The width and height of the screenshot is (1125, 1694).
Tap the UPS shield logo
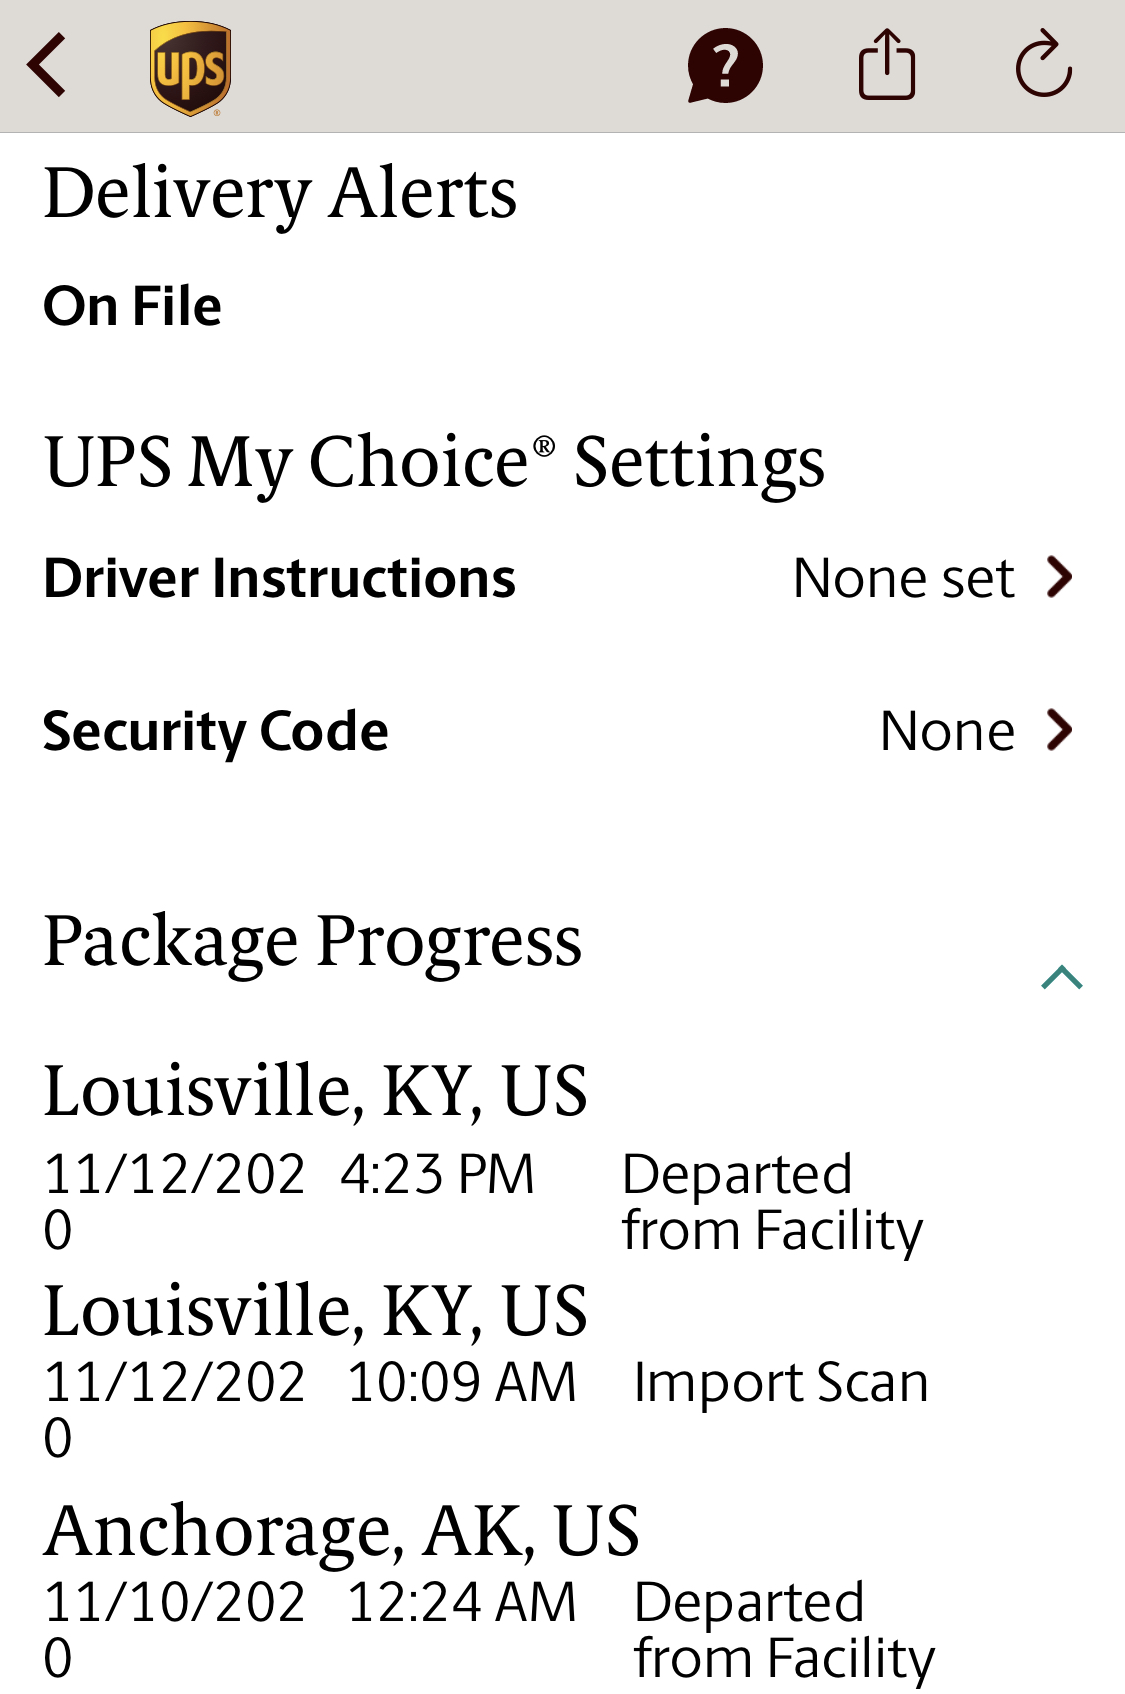point(190,68)
